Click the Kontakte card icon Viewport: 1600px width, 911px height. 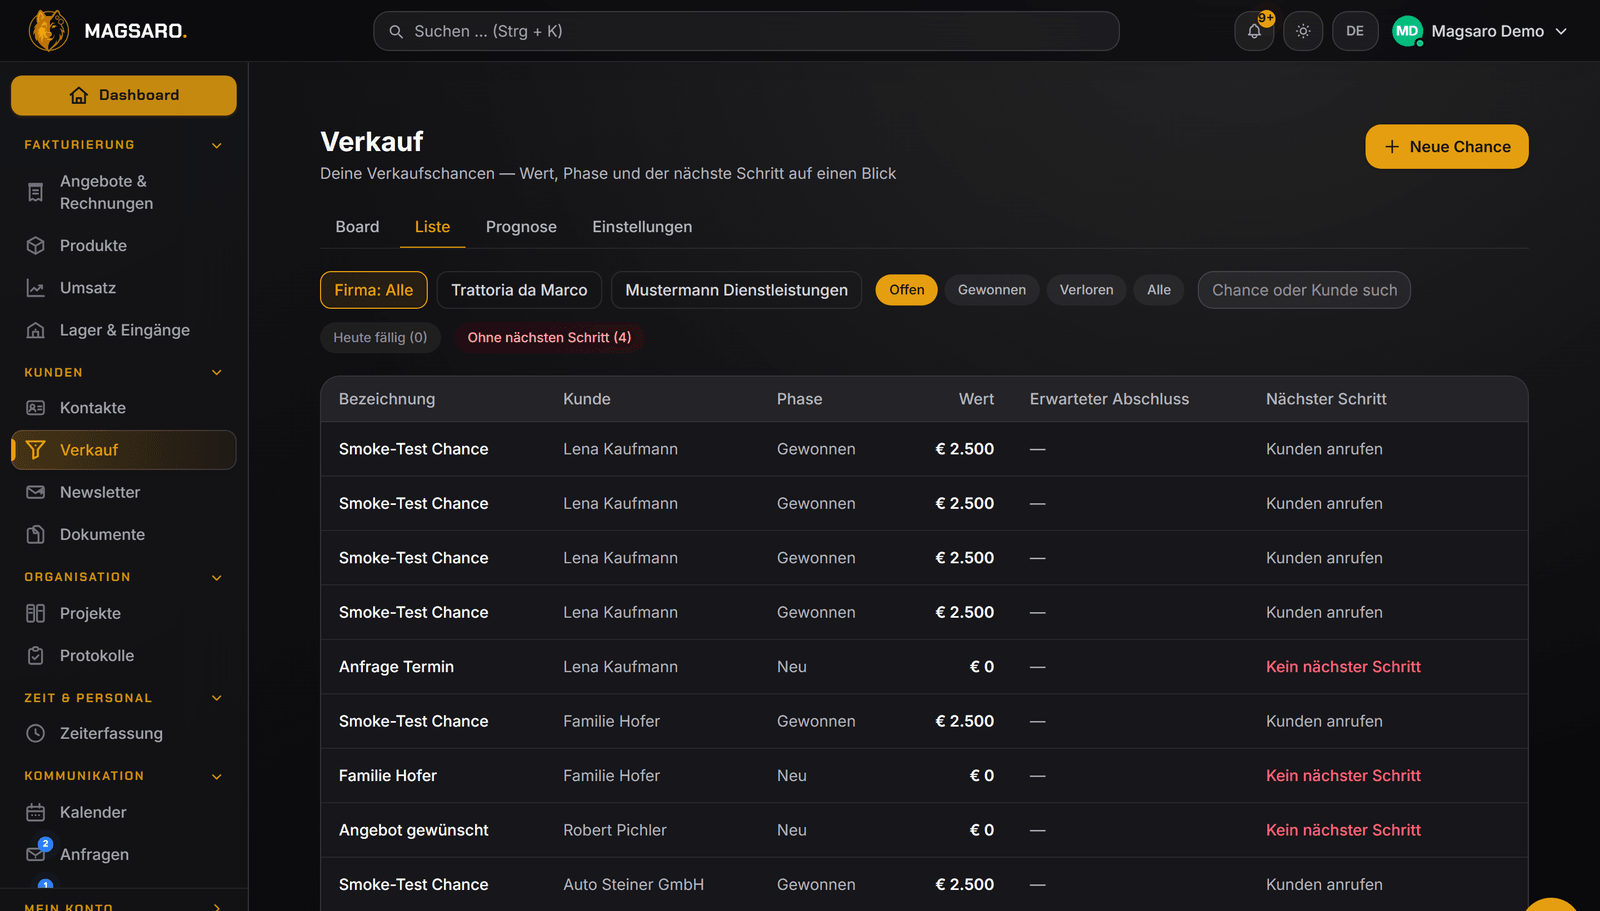pyautogui.click(x=36, y=408)
